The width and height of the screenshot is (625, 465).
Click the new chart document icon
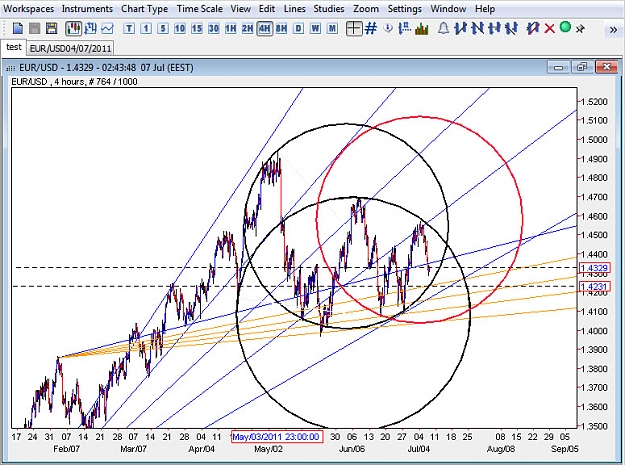coord(18,29)
